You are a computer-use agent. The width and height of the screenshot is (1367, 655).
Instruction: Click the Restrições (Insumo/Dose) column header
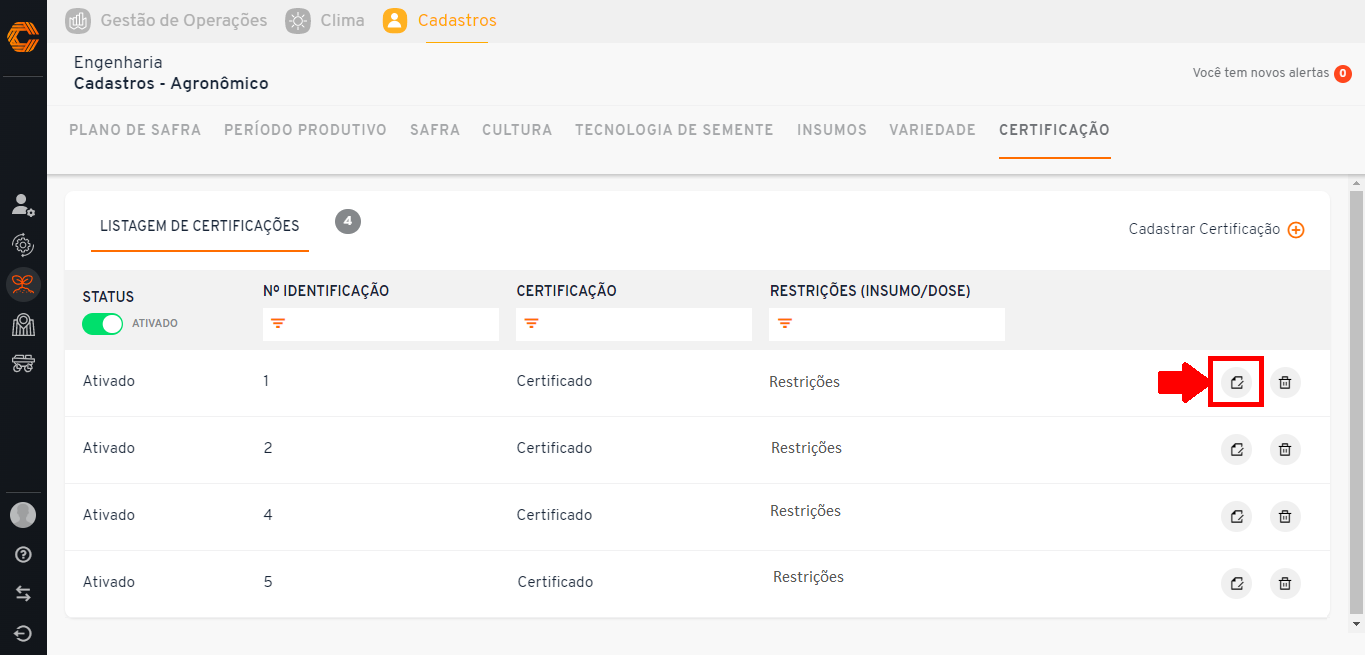click(870, 291)
